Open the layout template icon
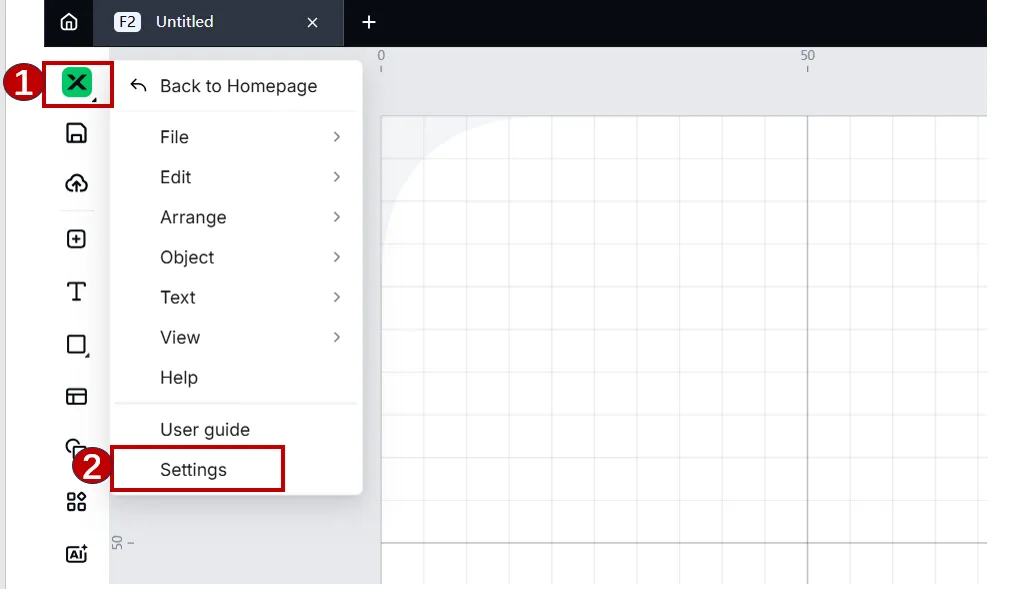1015x589 pixels. (x=76, y=396)
